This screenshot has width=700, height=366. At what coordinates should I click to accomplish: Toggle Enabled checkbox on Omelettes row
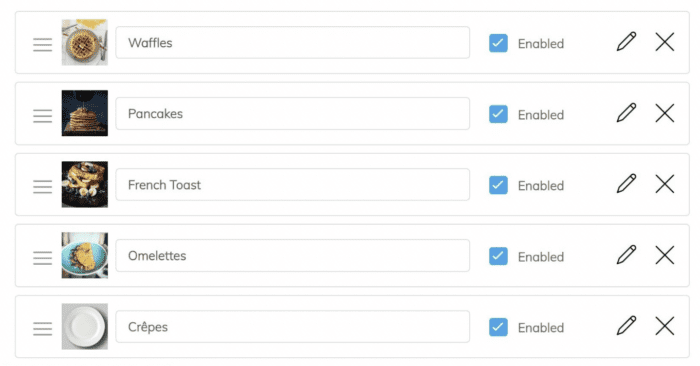(498, 256)
